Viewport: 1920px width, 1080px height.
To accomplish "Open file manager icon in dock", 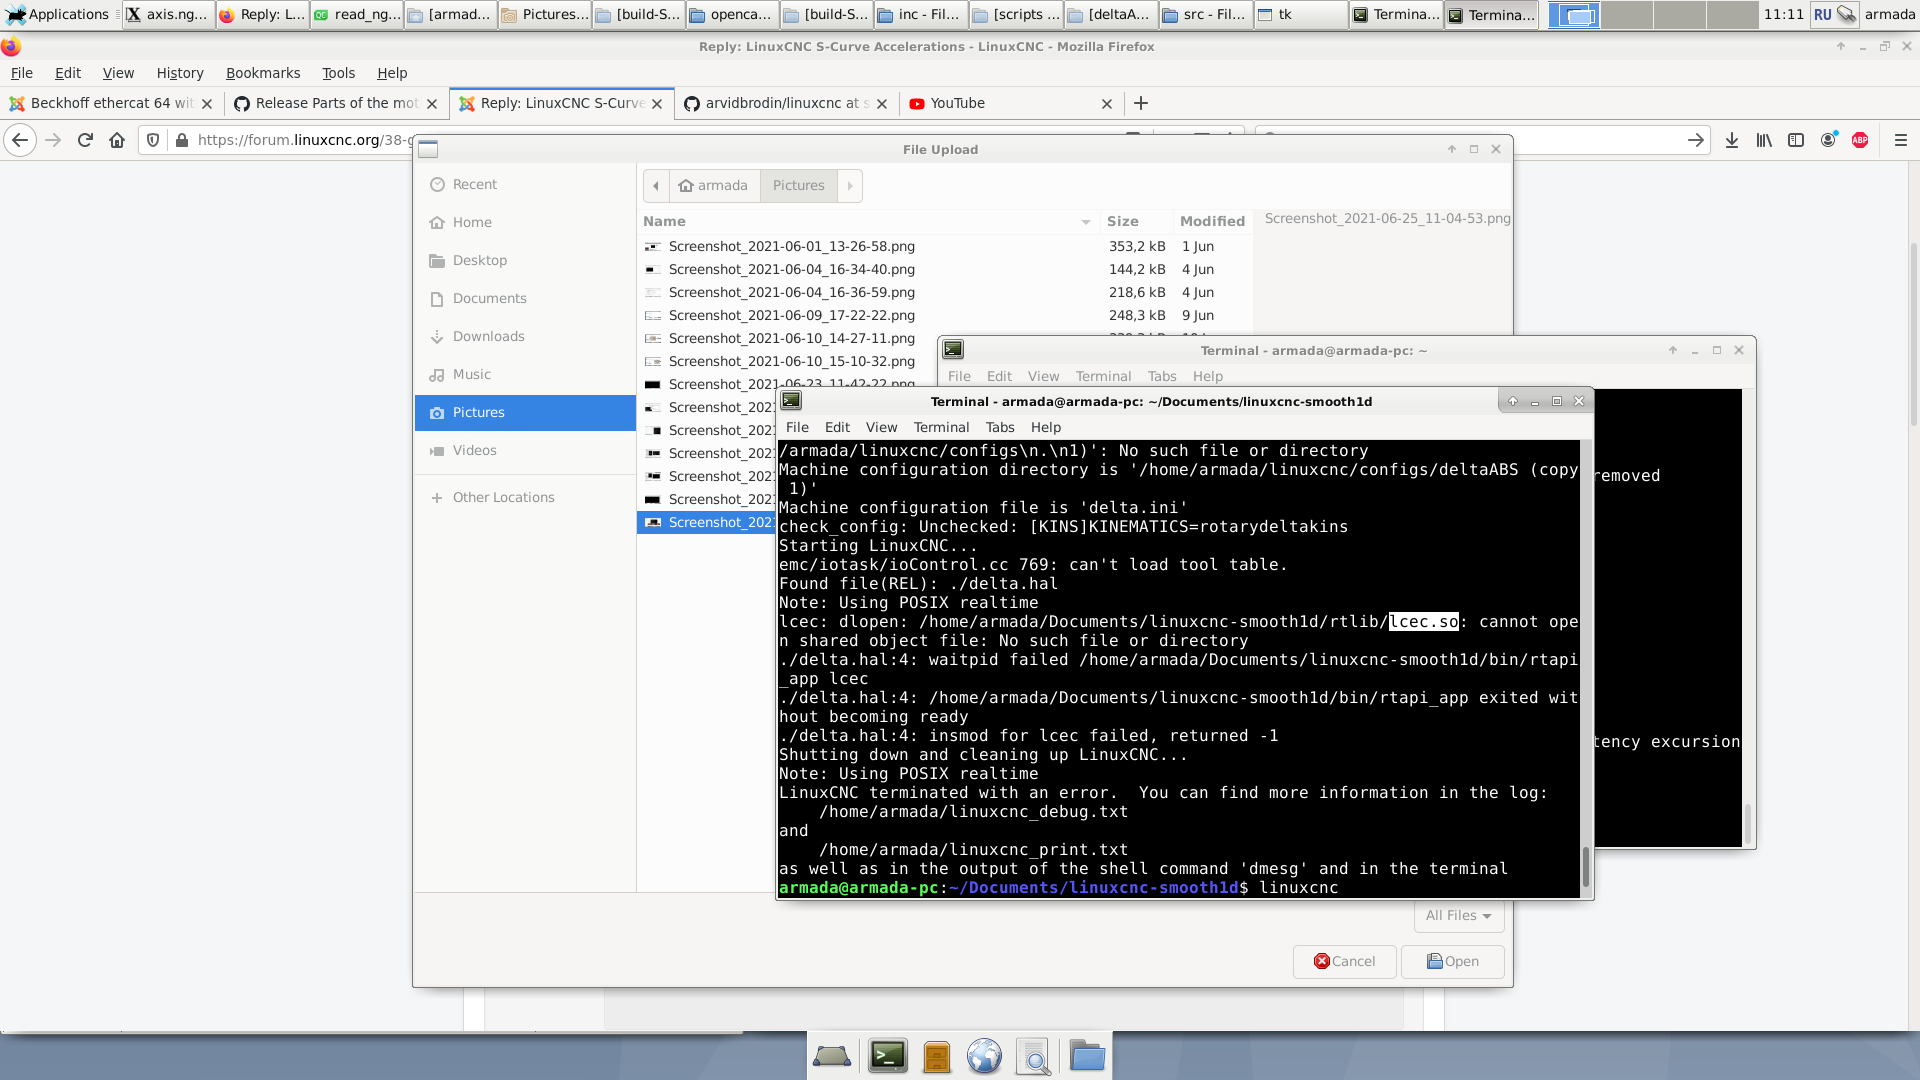I will 937,1056.
